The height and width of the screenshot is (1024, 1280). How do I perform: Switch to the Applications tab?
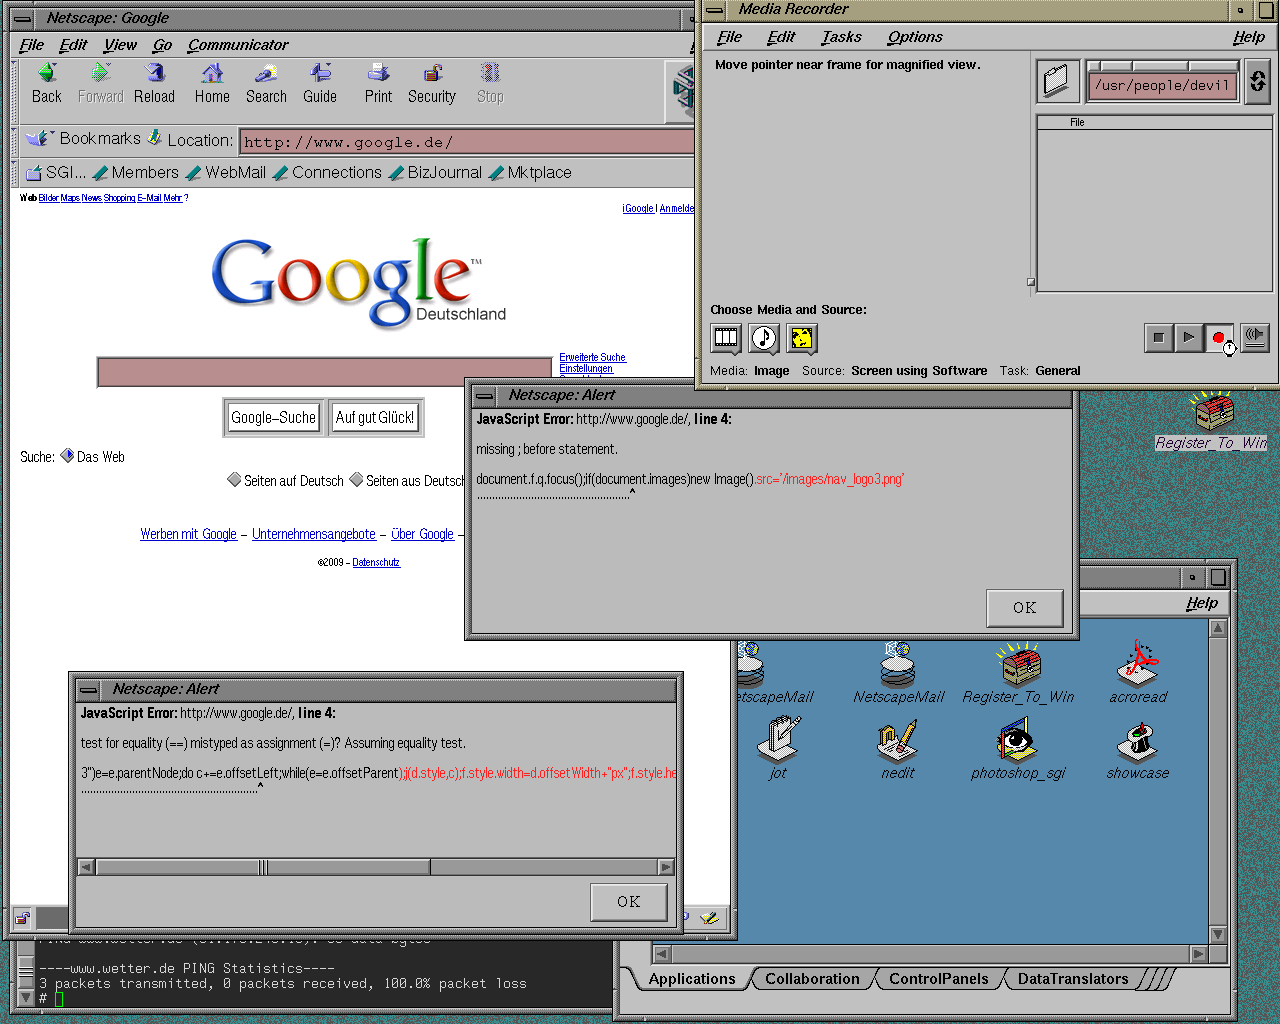tap(692, 979)
